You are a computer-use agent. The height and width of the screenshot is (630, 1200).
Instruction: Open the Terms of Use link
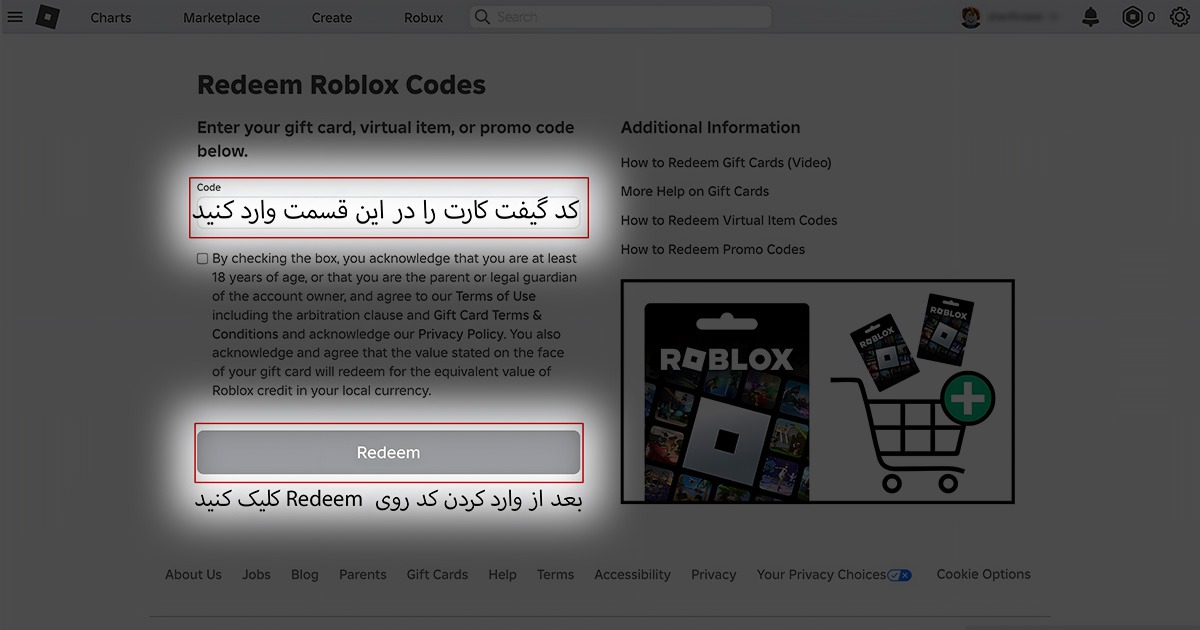(496, 296)
